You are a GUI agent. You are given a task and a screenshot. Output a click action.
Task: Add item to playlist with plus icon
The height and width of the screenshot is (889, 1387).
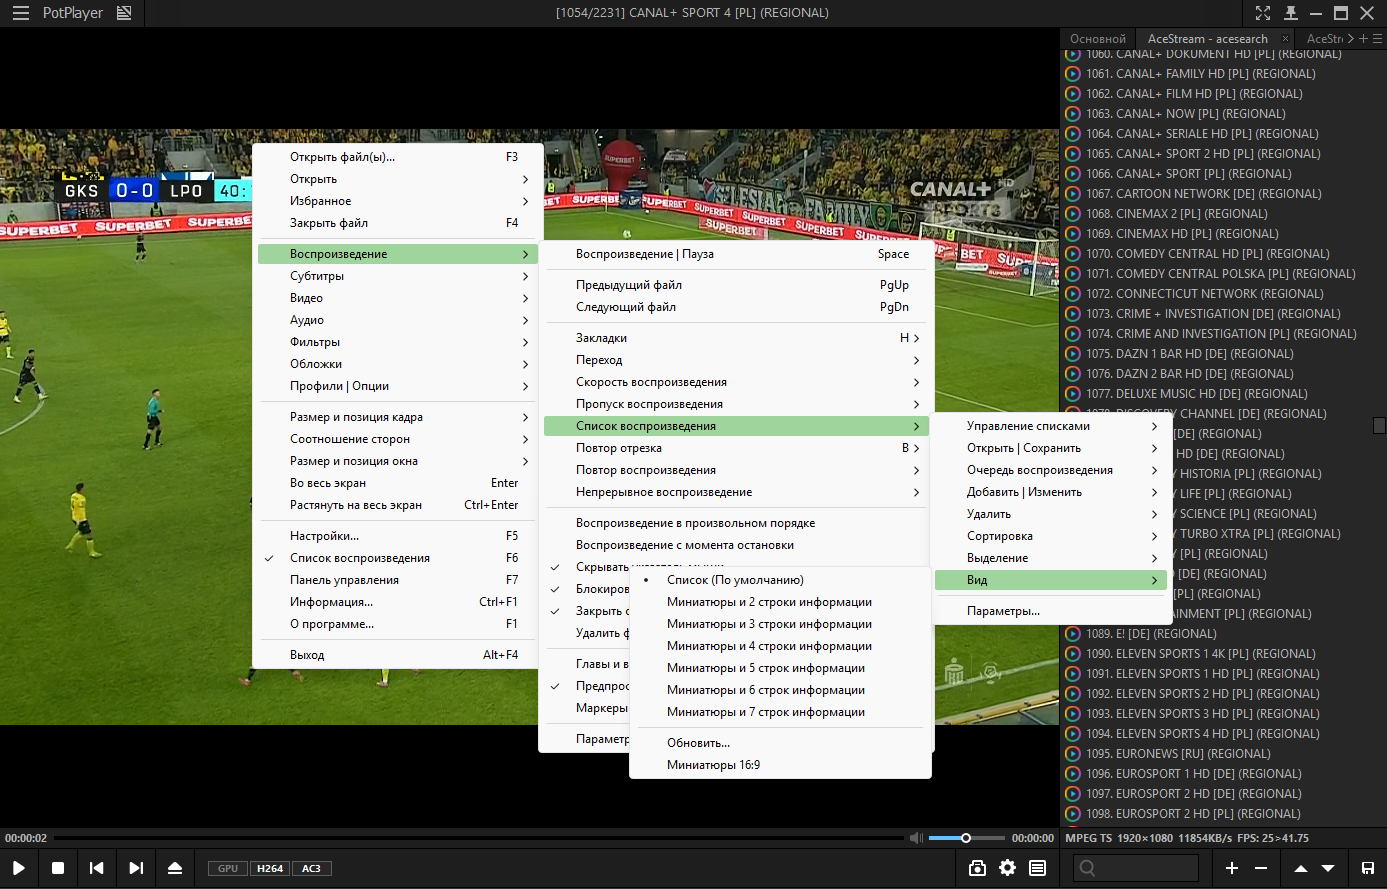click(1232, 868)
